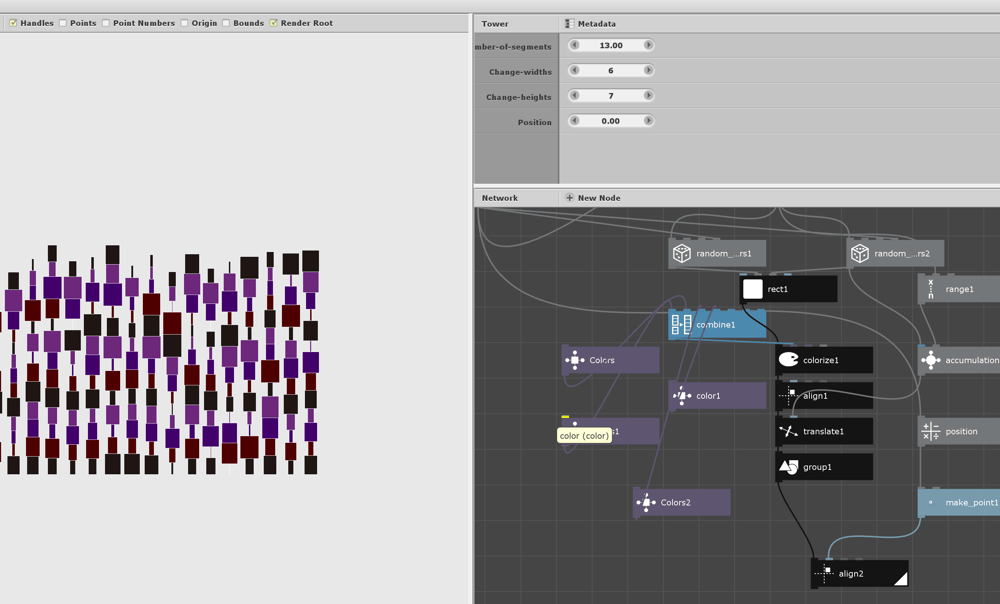
Task: Select the Colors2 node icon
Action: point(646,503)
